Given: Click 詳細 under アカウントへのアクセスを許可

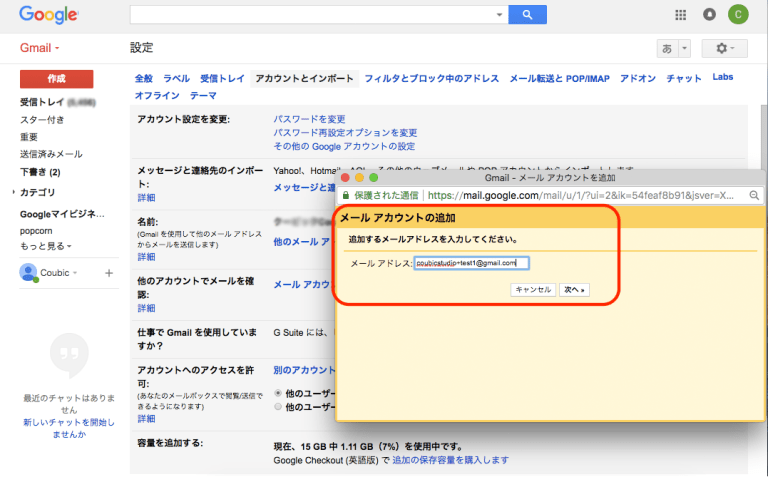Looking at the screenshot, I should click(146, 419).
